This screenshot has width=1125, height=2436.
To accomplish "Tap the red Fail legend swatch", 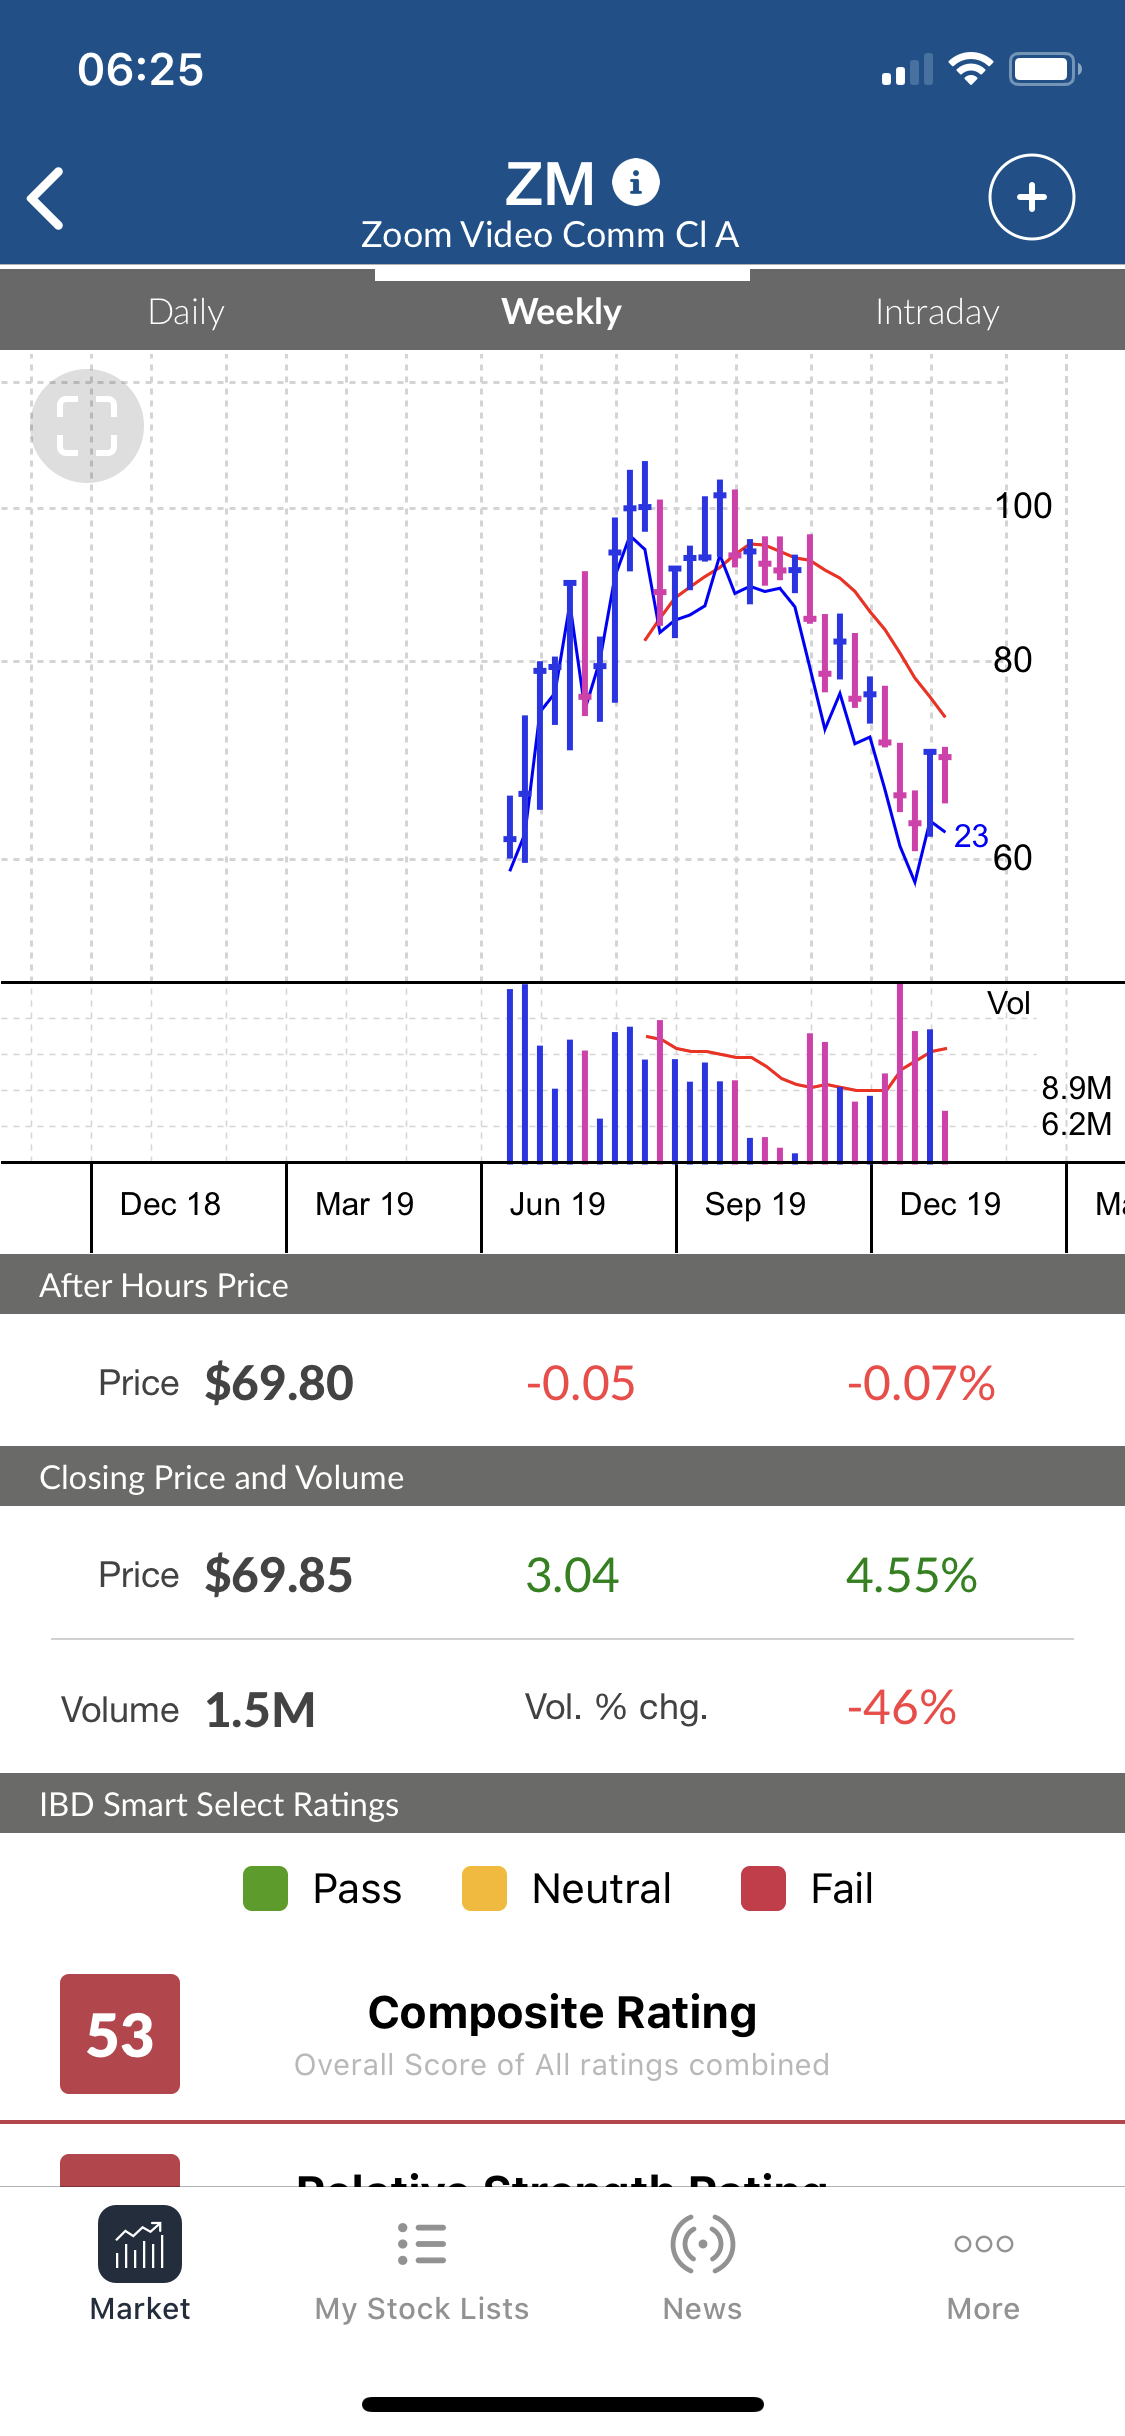I will point(763,1889).
